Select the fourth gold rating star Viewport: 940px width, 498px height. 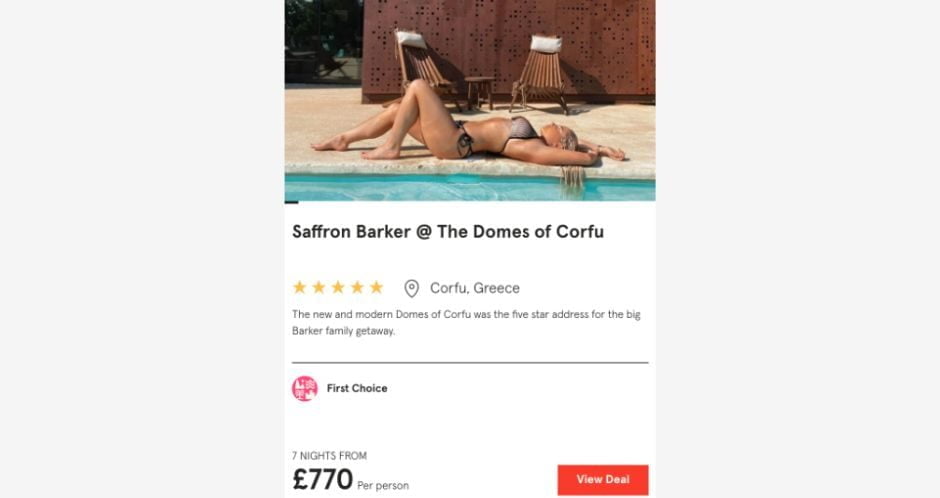(357, 288)
